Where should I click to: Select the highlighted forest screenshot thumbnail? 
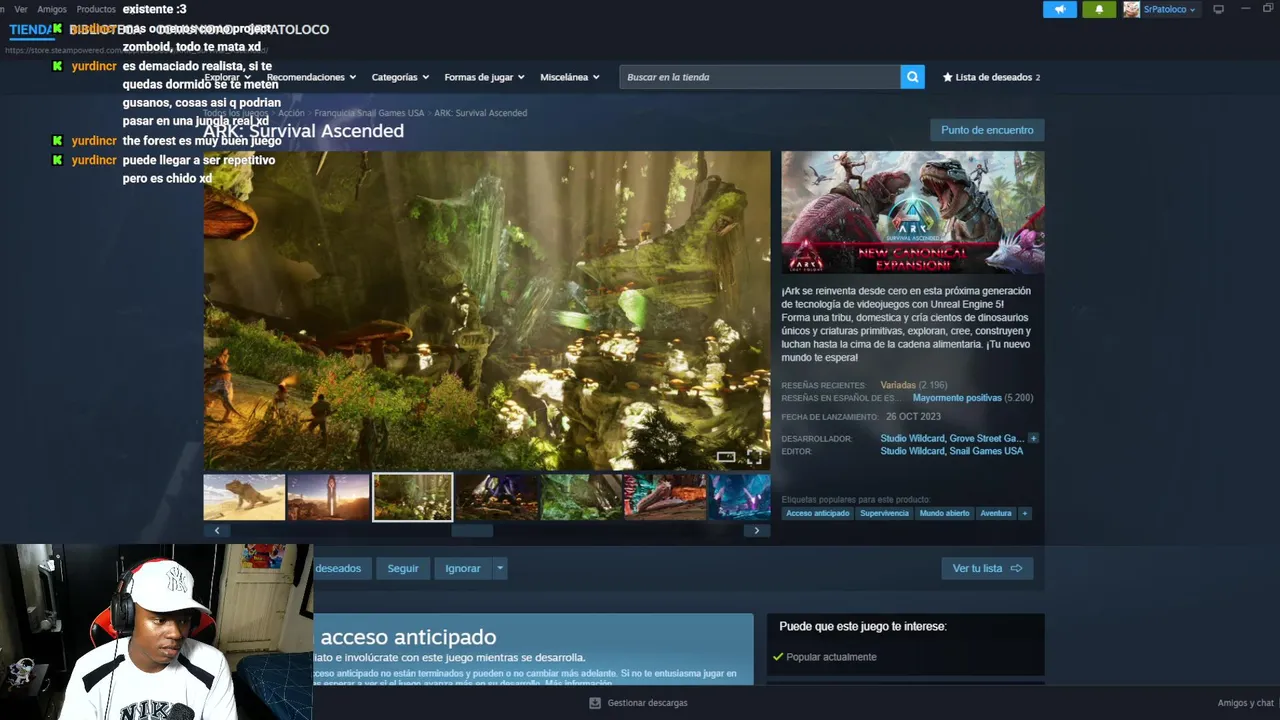(413, 497)
